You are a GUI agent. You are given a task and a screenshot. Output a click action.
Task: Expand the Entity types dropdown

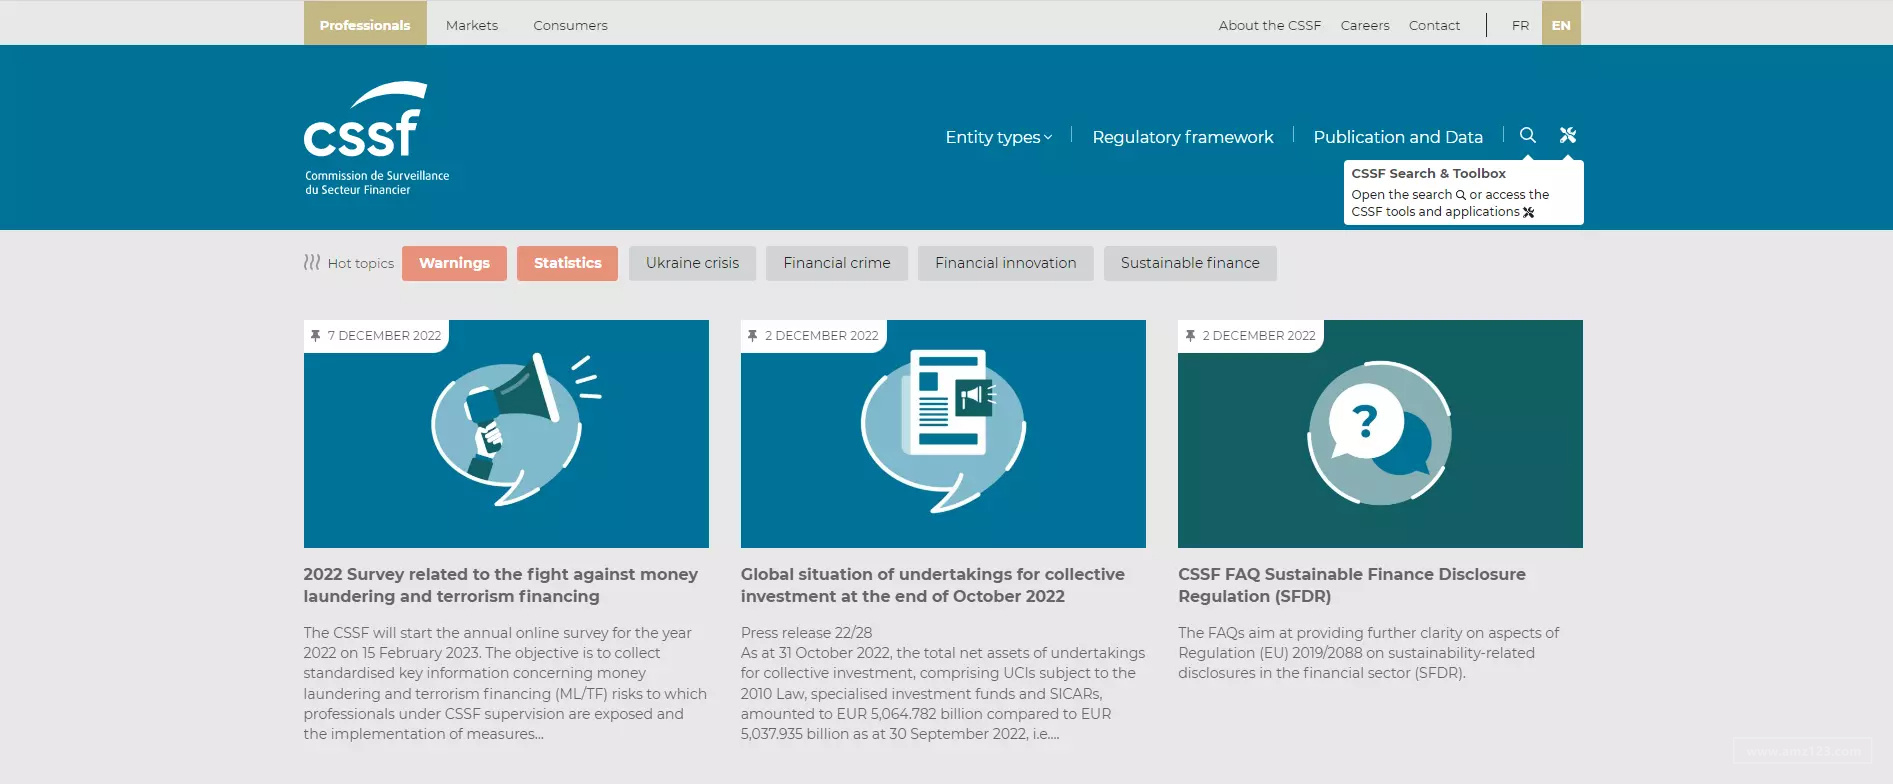coord(998,137)
